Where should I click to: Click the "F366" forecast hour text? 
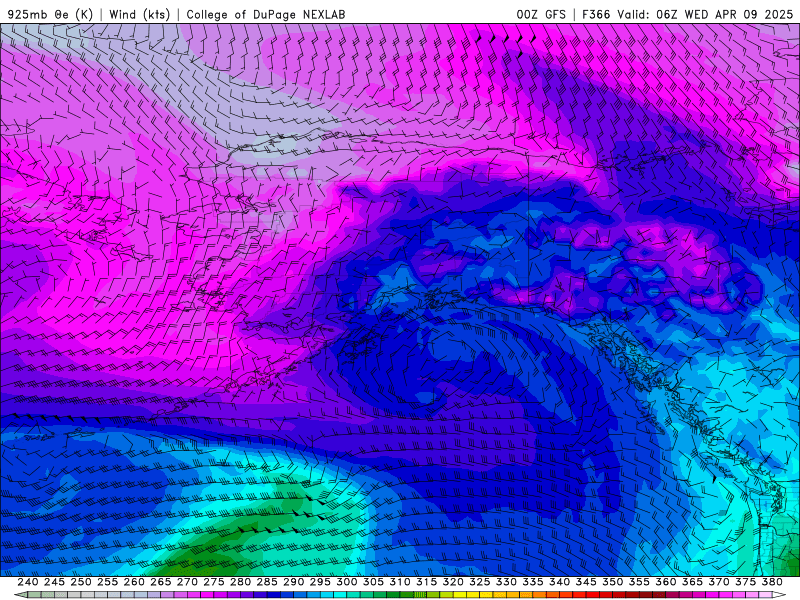coord(596,14)
